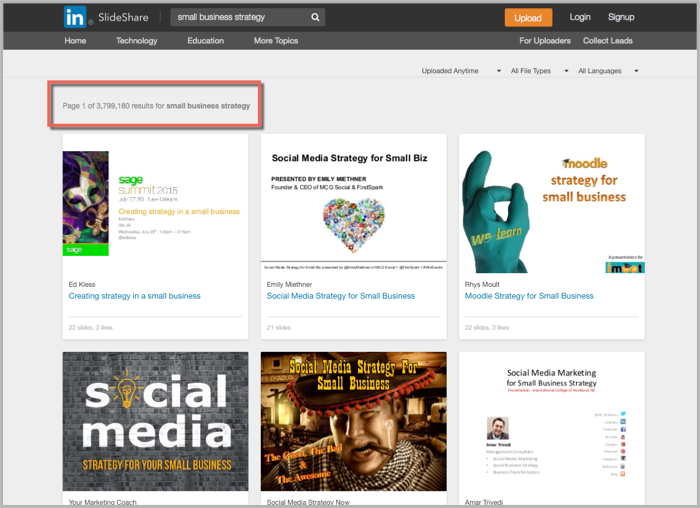This screenshot has height=508, width=700.
Task: Open the For Uploaders menu item
Action: (x=545, y=41)
